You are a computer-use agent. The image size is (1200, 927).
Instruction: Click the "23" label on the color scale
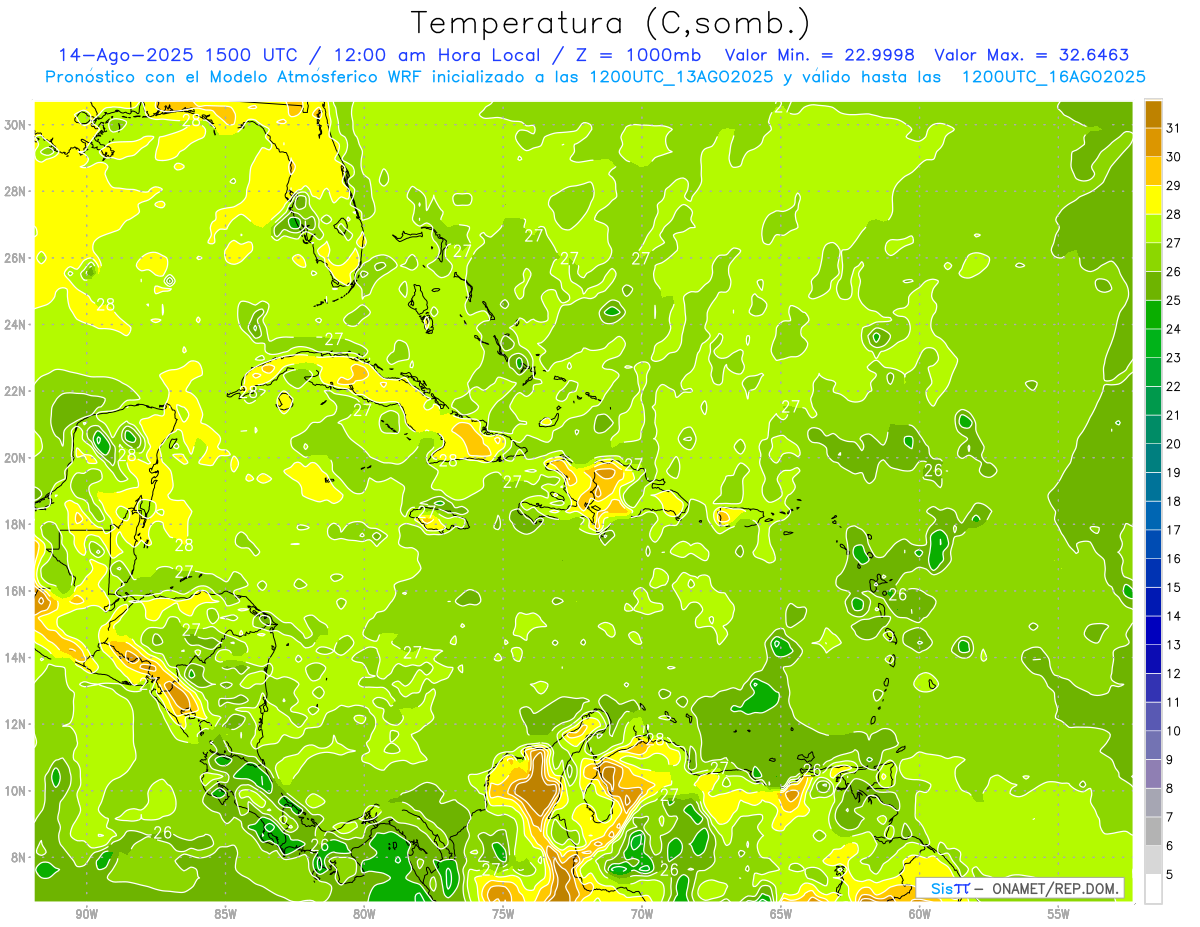click(1174, 358)
